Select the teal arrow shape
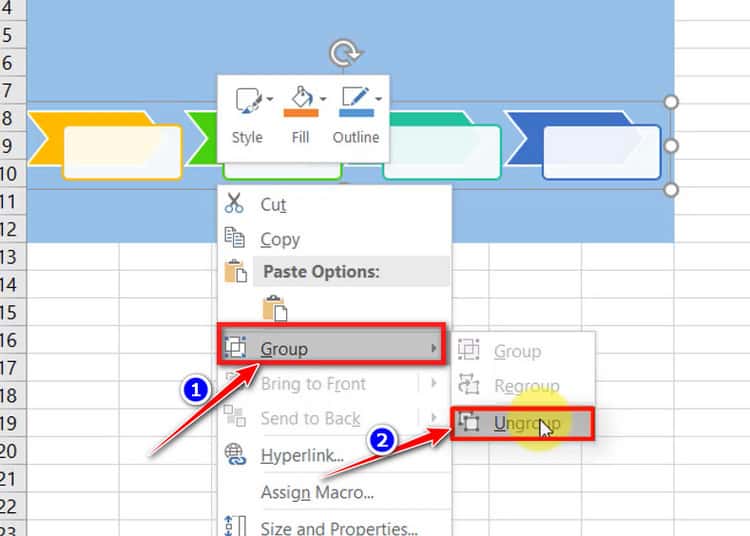This screenshot has width=750, height=536. [x=430, y=118]
